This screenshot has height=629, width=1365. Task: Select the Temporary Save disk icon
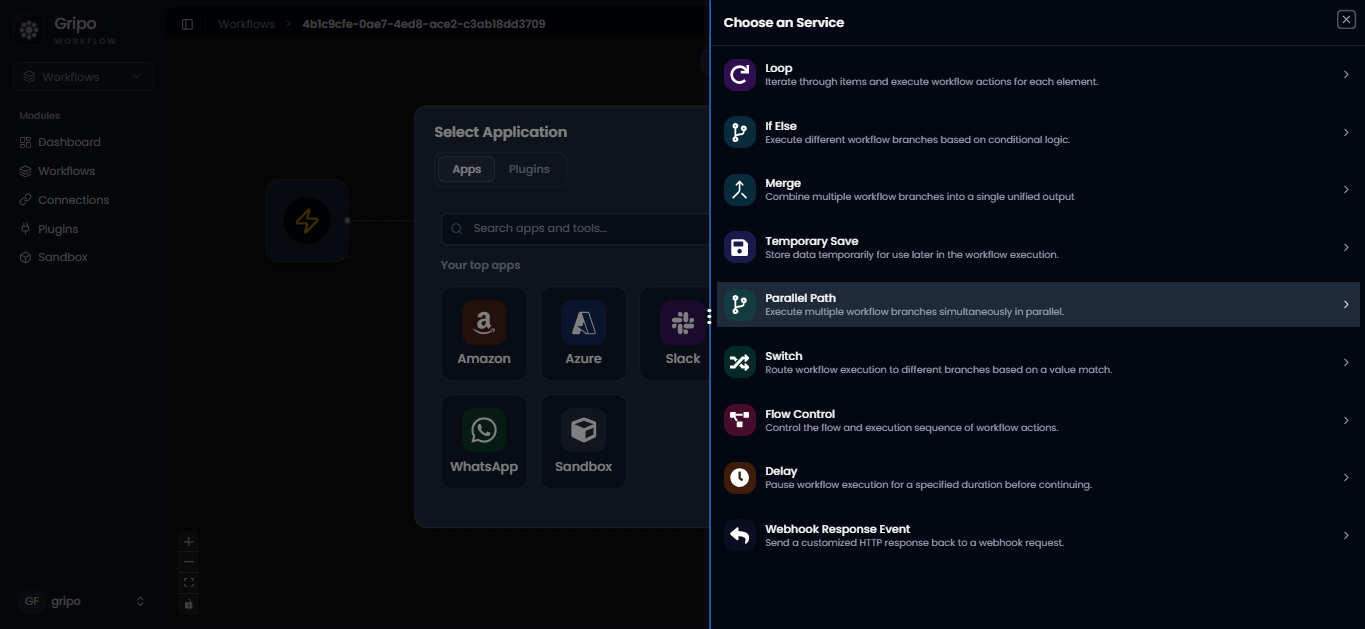pos(740,247)
